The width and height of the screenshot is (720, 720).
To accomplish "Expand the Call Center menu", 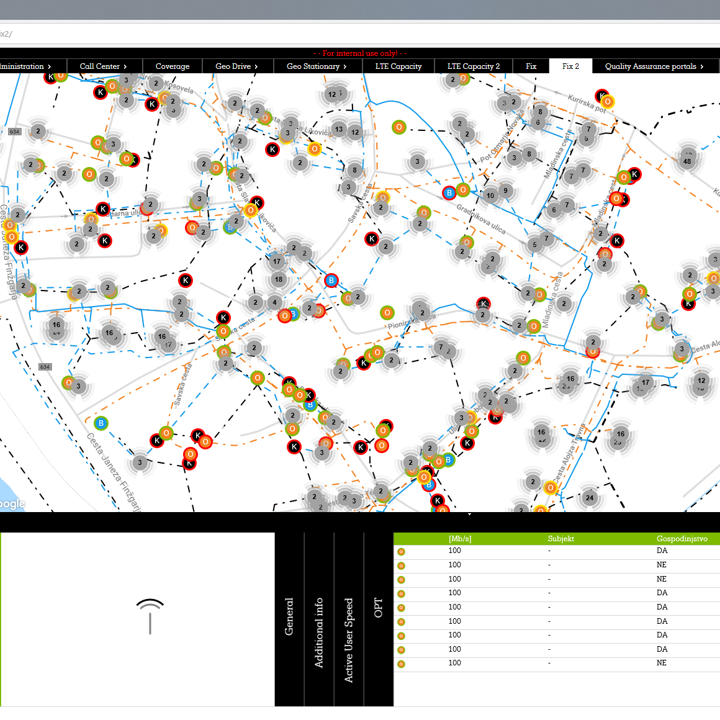I will [x=103, y=66].
